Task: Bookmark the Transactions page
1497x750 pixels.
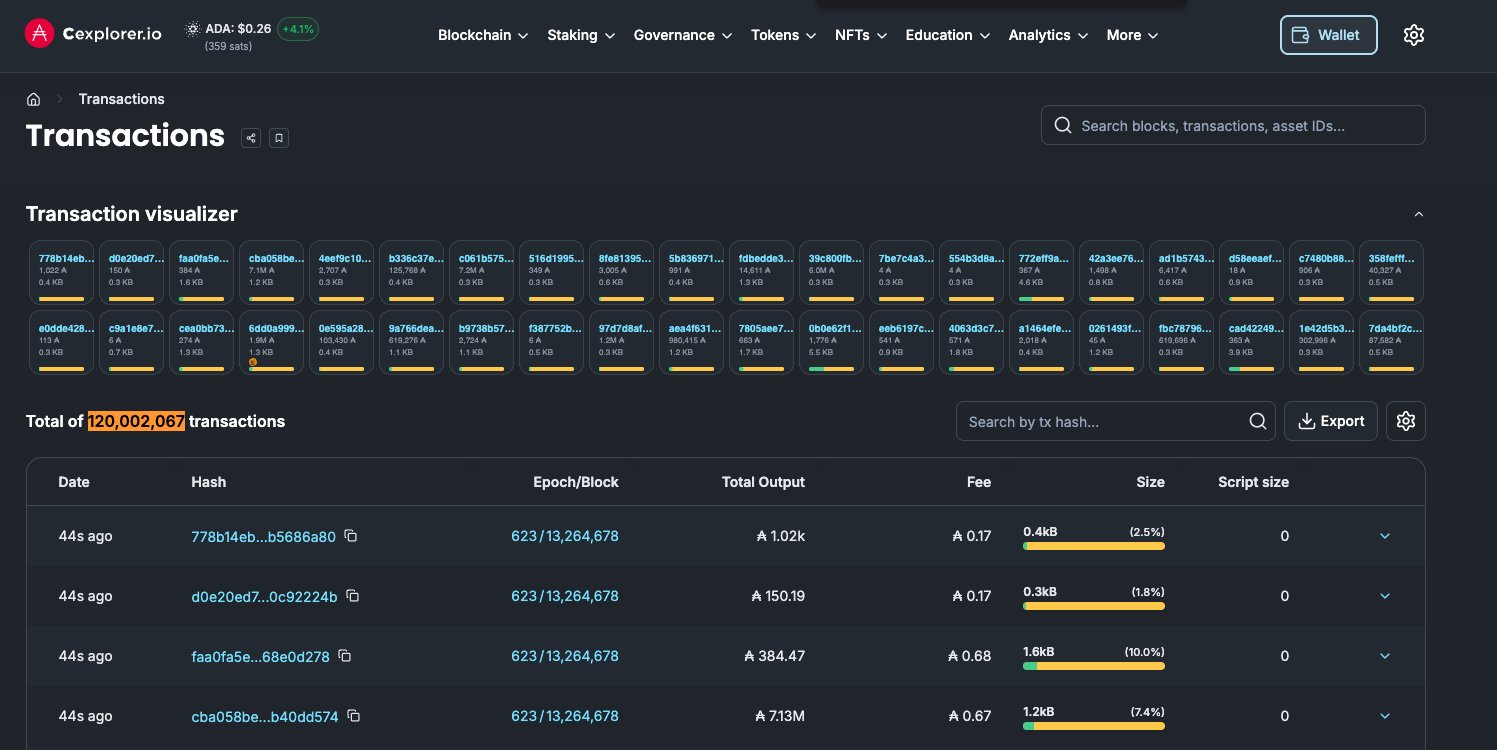Action: 279,138
